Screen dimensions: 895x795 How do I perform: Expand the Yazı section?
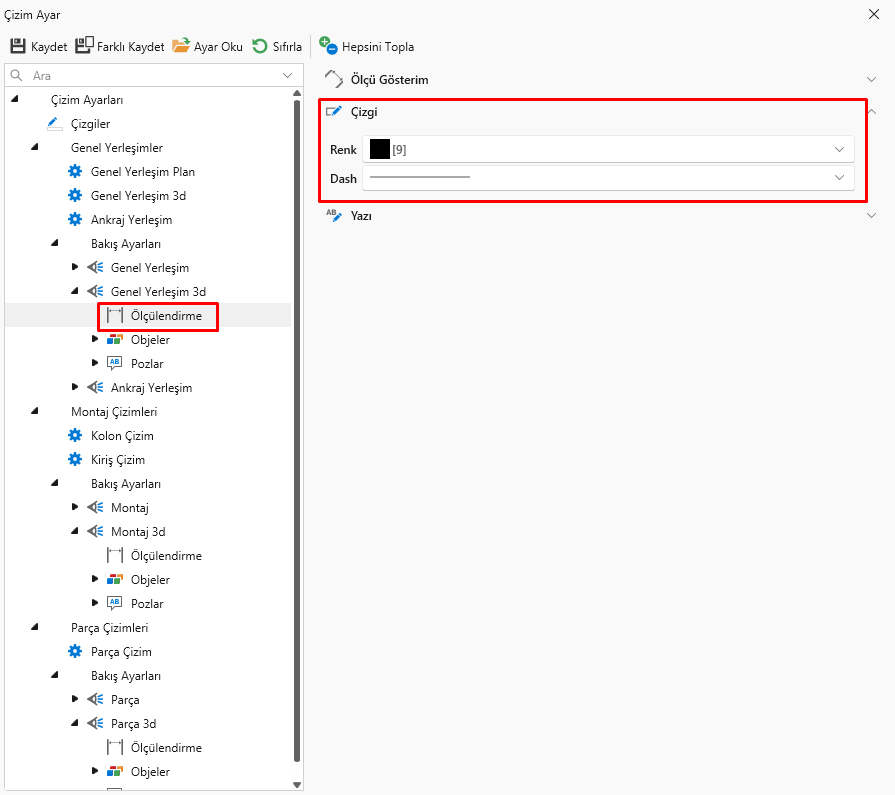(871, 216)
